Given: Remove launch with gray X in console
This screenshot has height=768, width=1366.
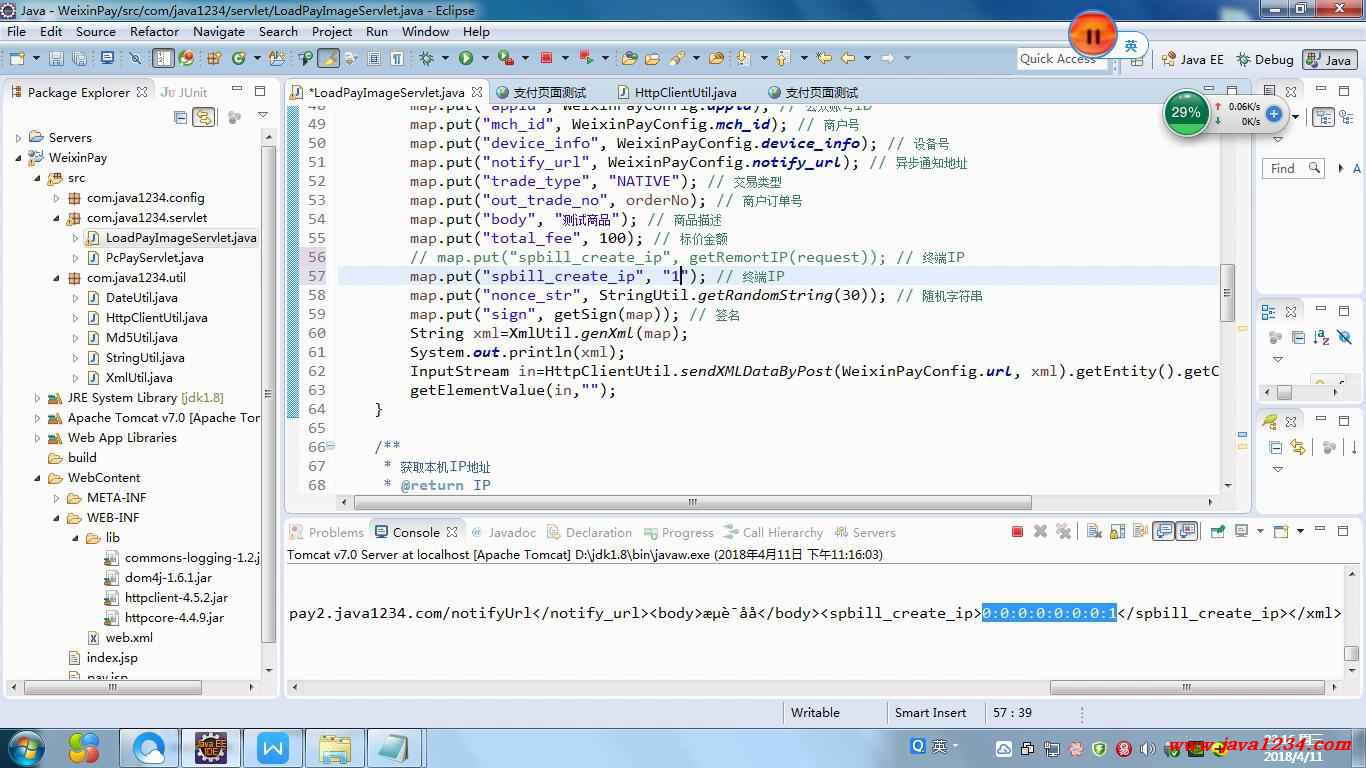Looking at the screenshot, I should point(1040,532).
